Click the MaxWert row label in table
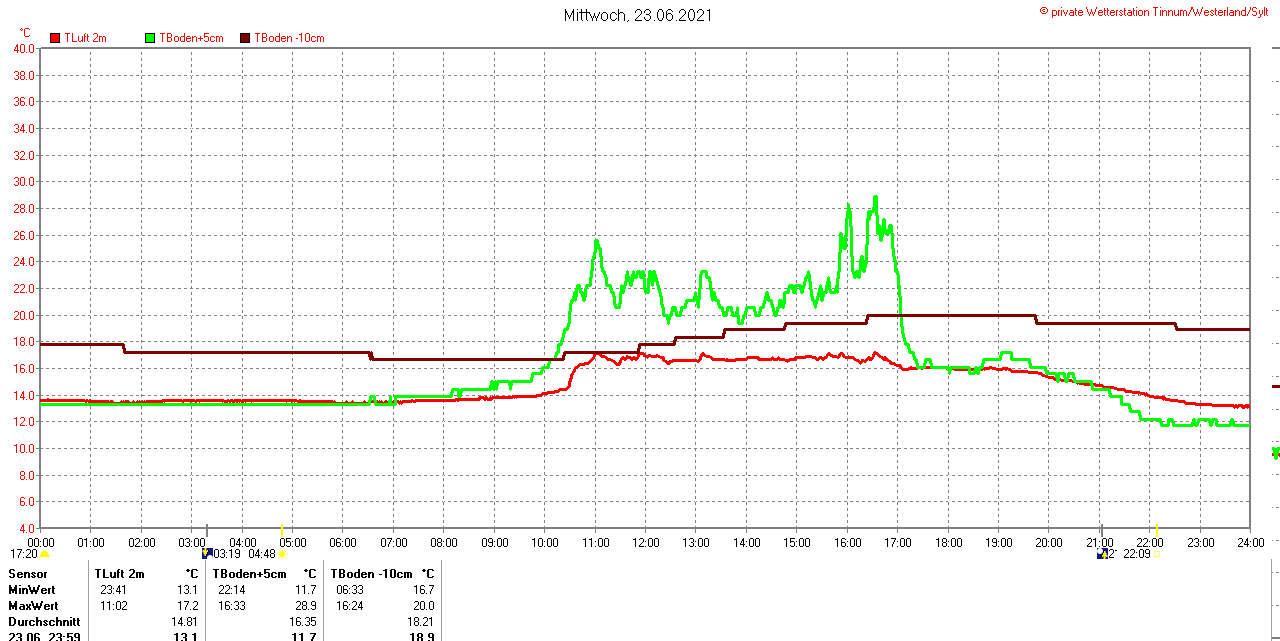1280x641 pixels. (33, 606)
